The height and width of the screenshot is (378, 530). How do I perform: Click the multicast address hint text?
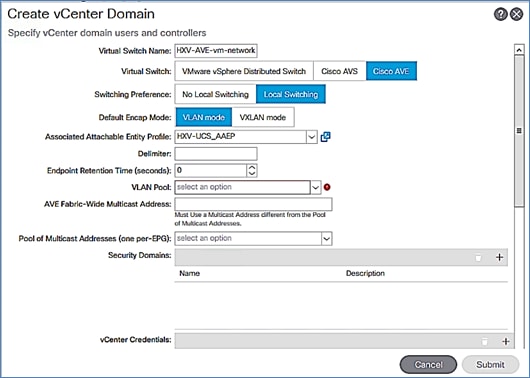tap(250, 219)
